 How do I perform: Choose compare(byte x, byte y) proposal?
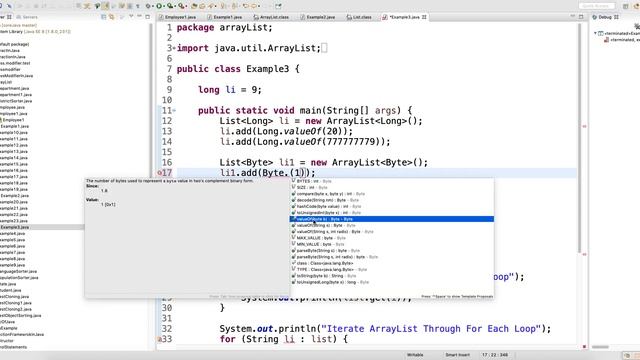(x=392, y=194)
